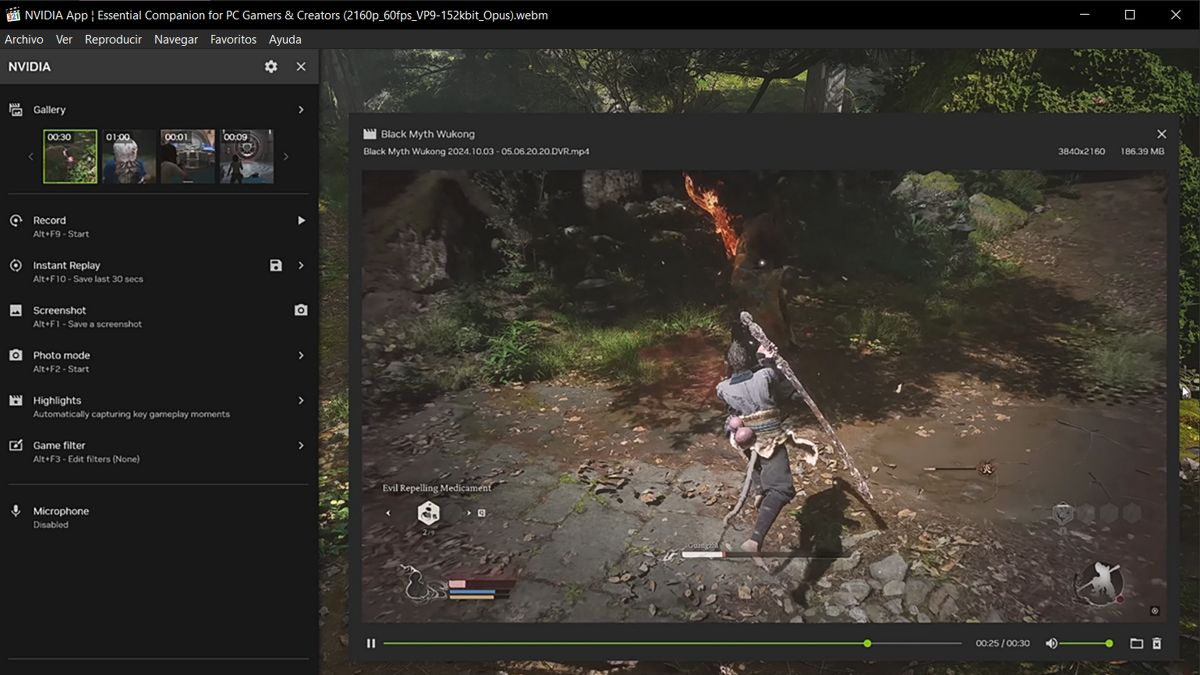This screenshot has height=675, width=1200.
Task: Open NVIDIA app settings gear
Action: 270,66
